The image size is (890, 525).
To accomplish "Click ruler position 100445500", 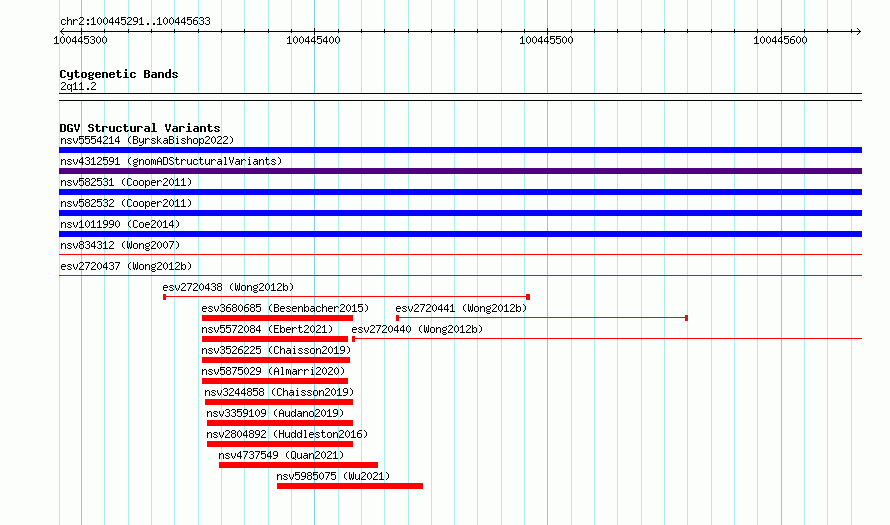I will pyautogui.click(x=547, y=40).
